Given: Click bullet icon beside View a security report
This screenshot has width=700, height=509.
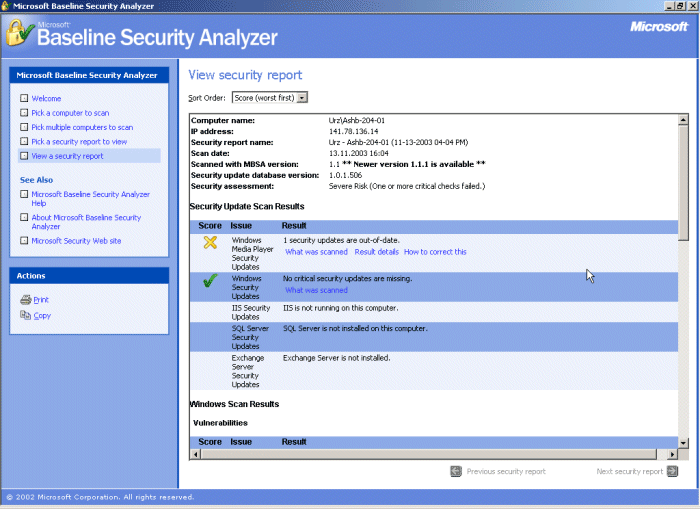Looking at the screenshot, I should coord(24,155).
